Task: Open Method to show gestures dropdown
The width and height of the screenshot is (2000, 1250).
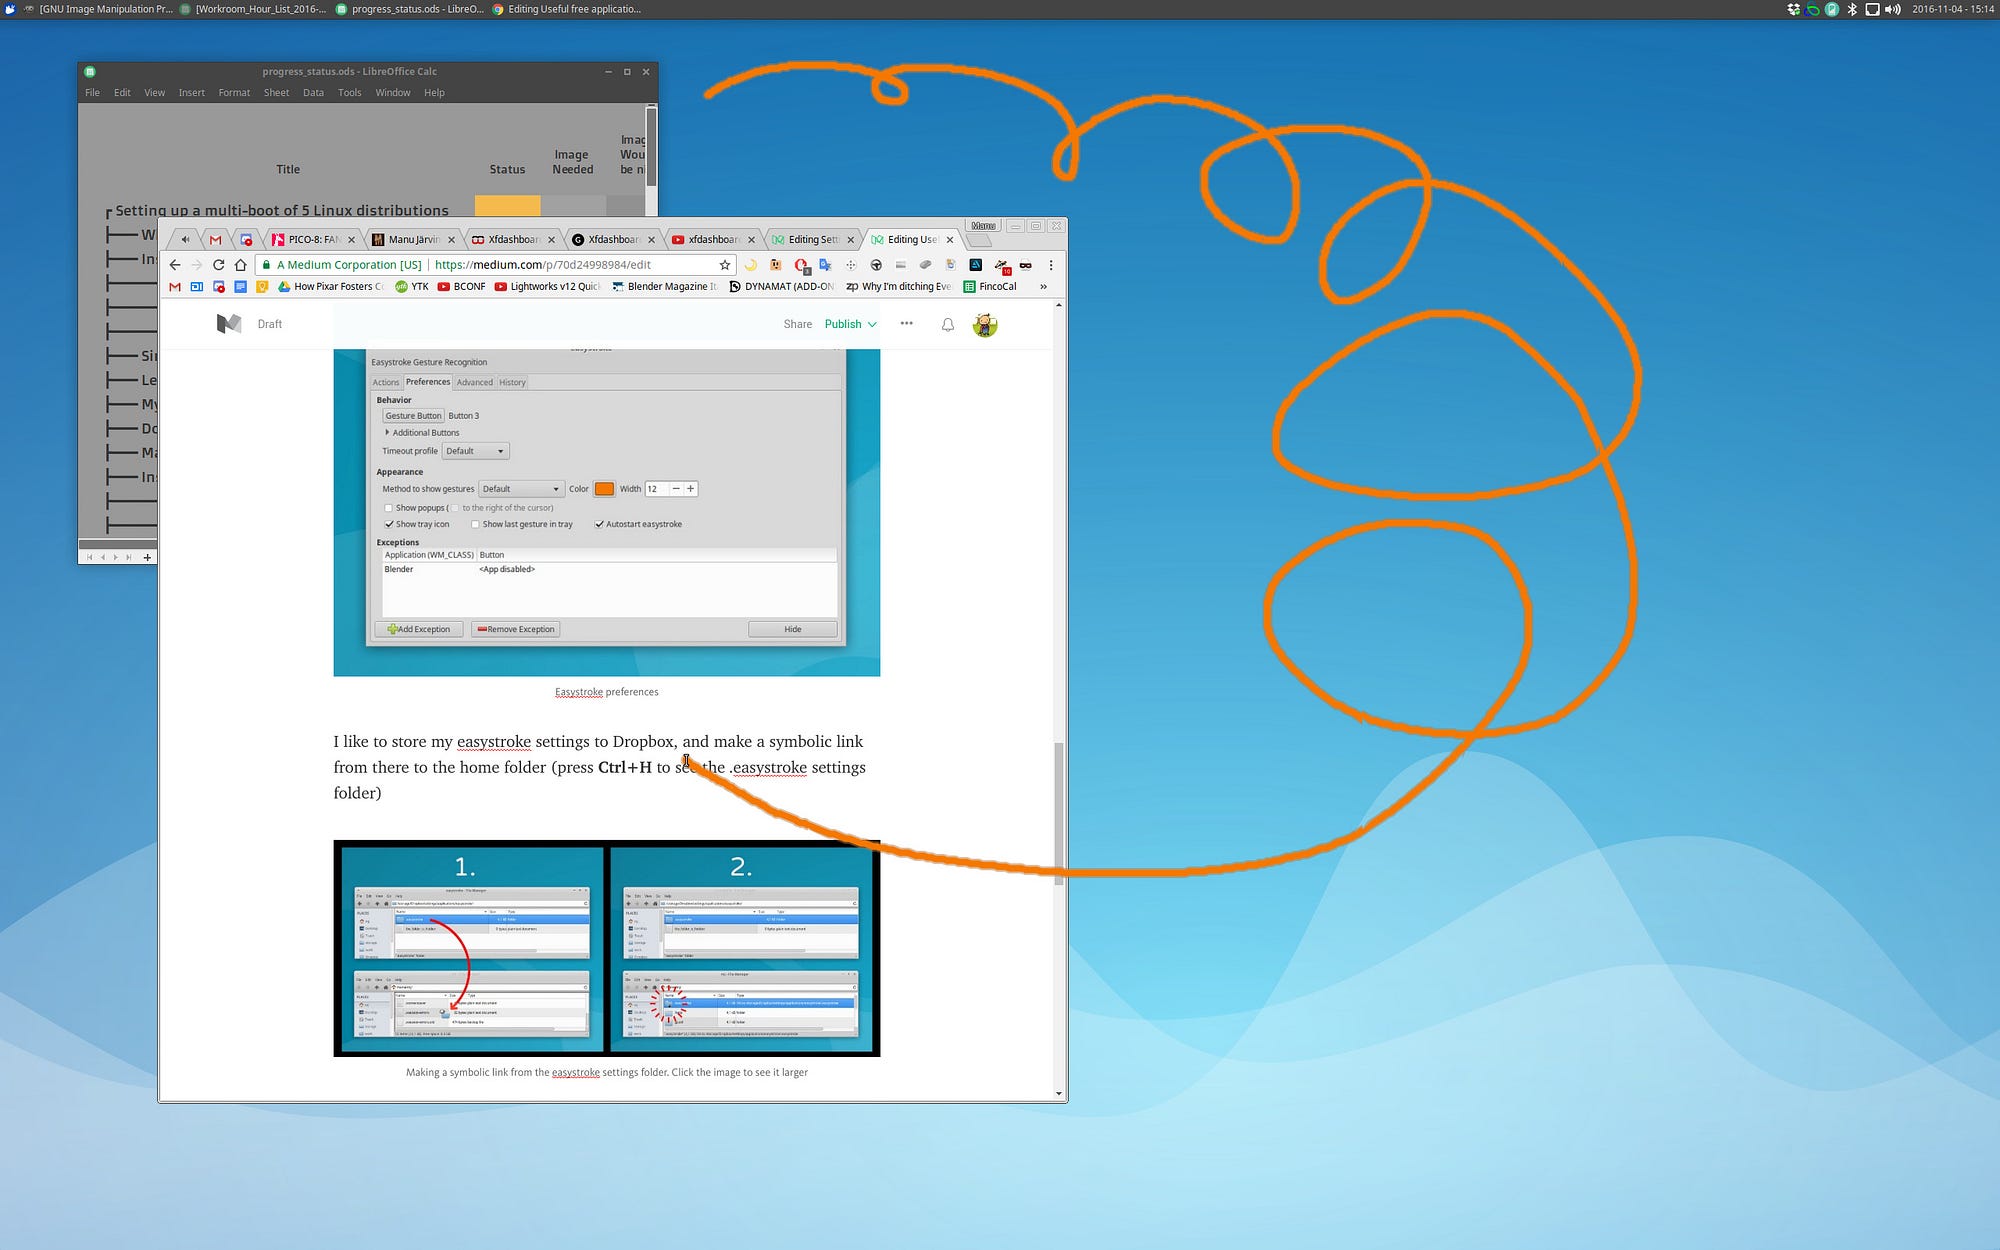Action: tap(521, 489)
